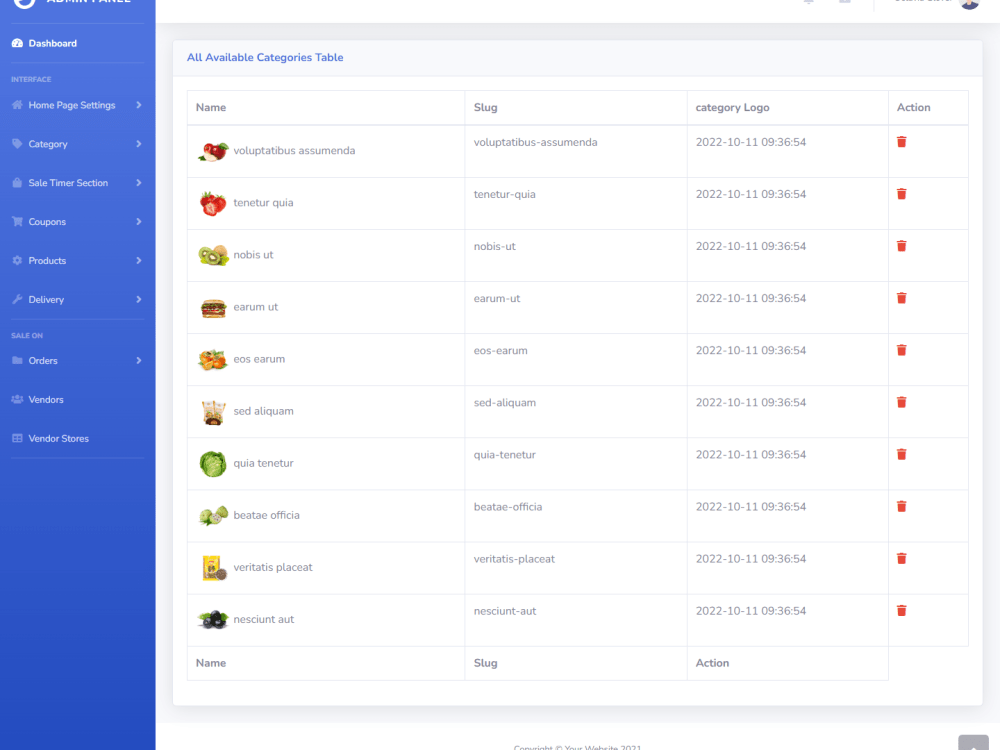Delete the nobis ut category

pyautogui.click(x=901, y=246)
